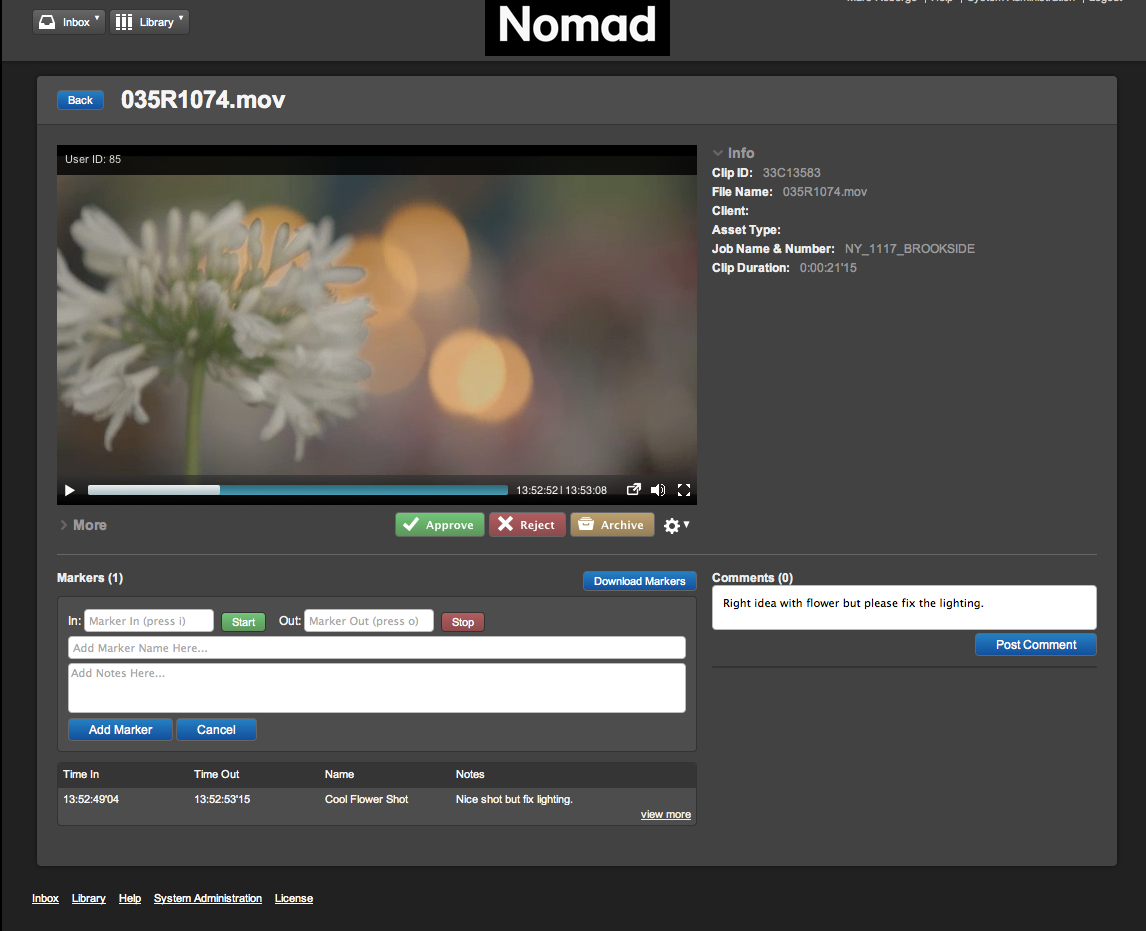
Task: Click the Marker In input field
Action: click(149, 621)
